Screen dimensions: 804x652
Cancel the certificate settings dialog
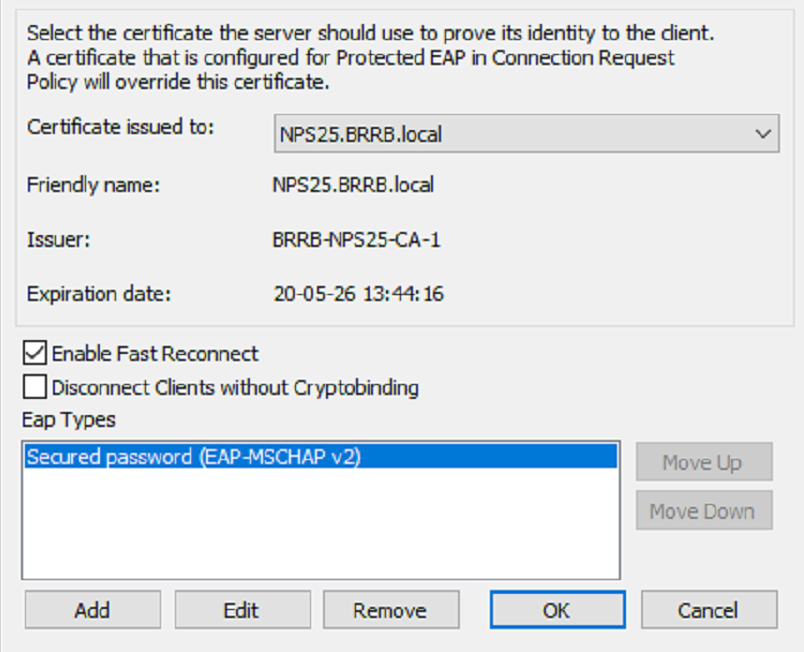708,610
